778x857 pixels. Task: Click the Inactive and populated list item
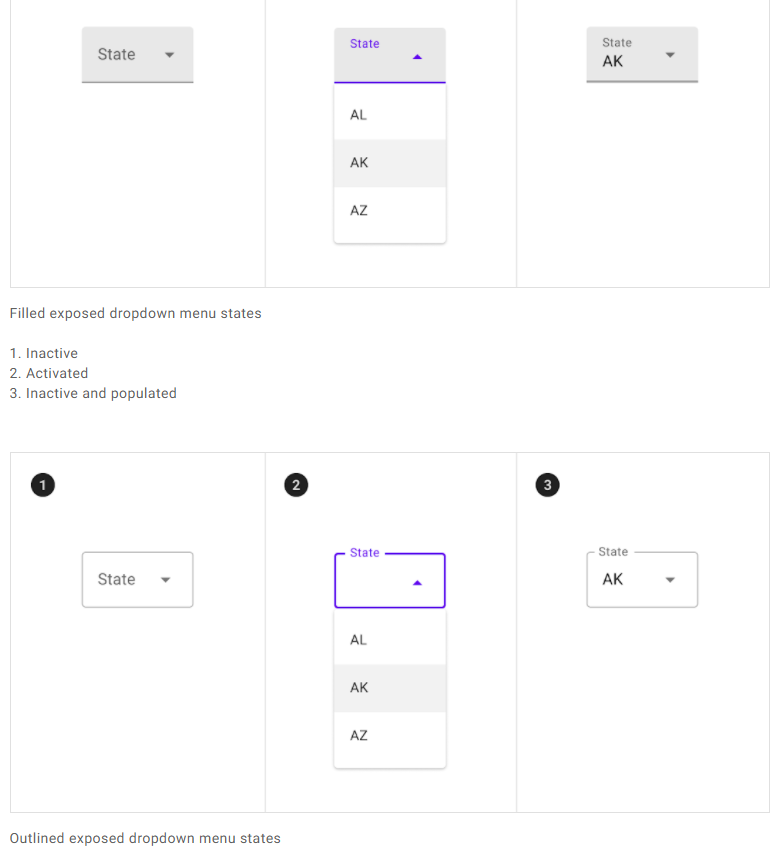tap(94, 393)
